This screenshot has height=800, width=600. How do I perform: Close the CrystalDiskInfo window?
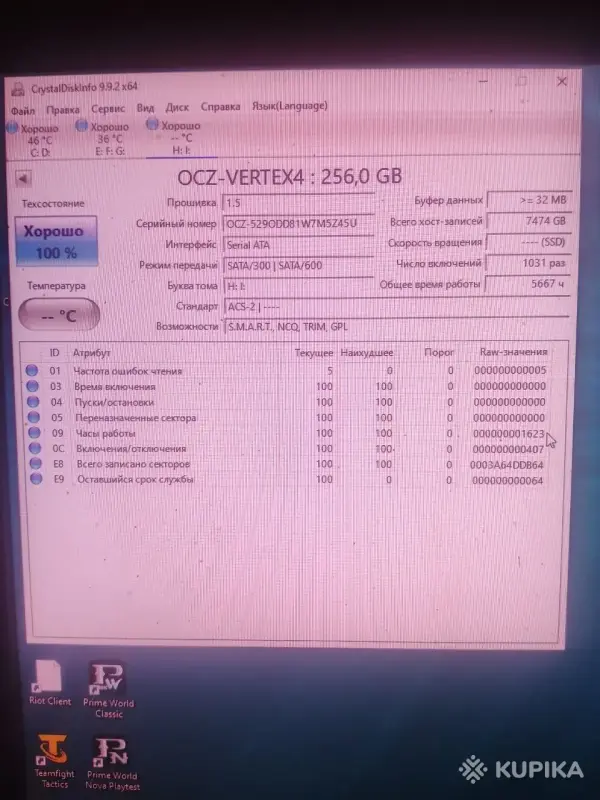(562, 82)
